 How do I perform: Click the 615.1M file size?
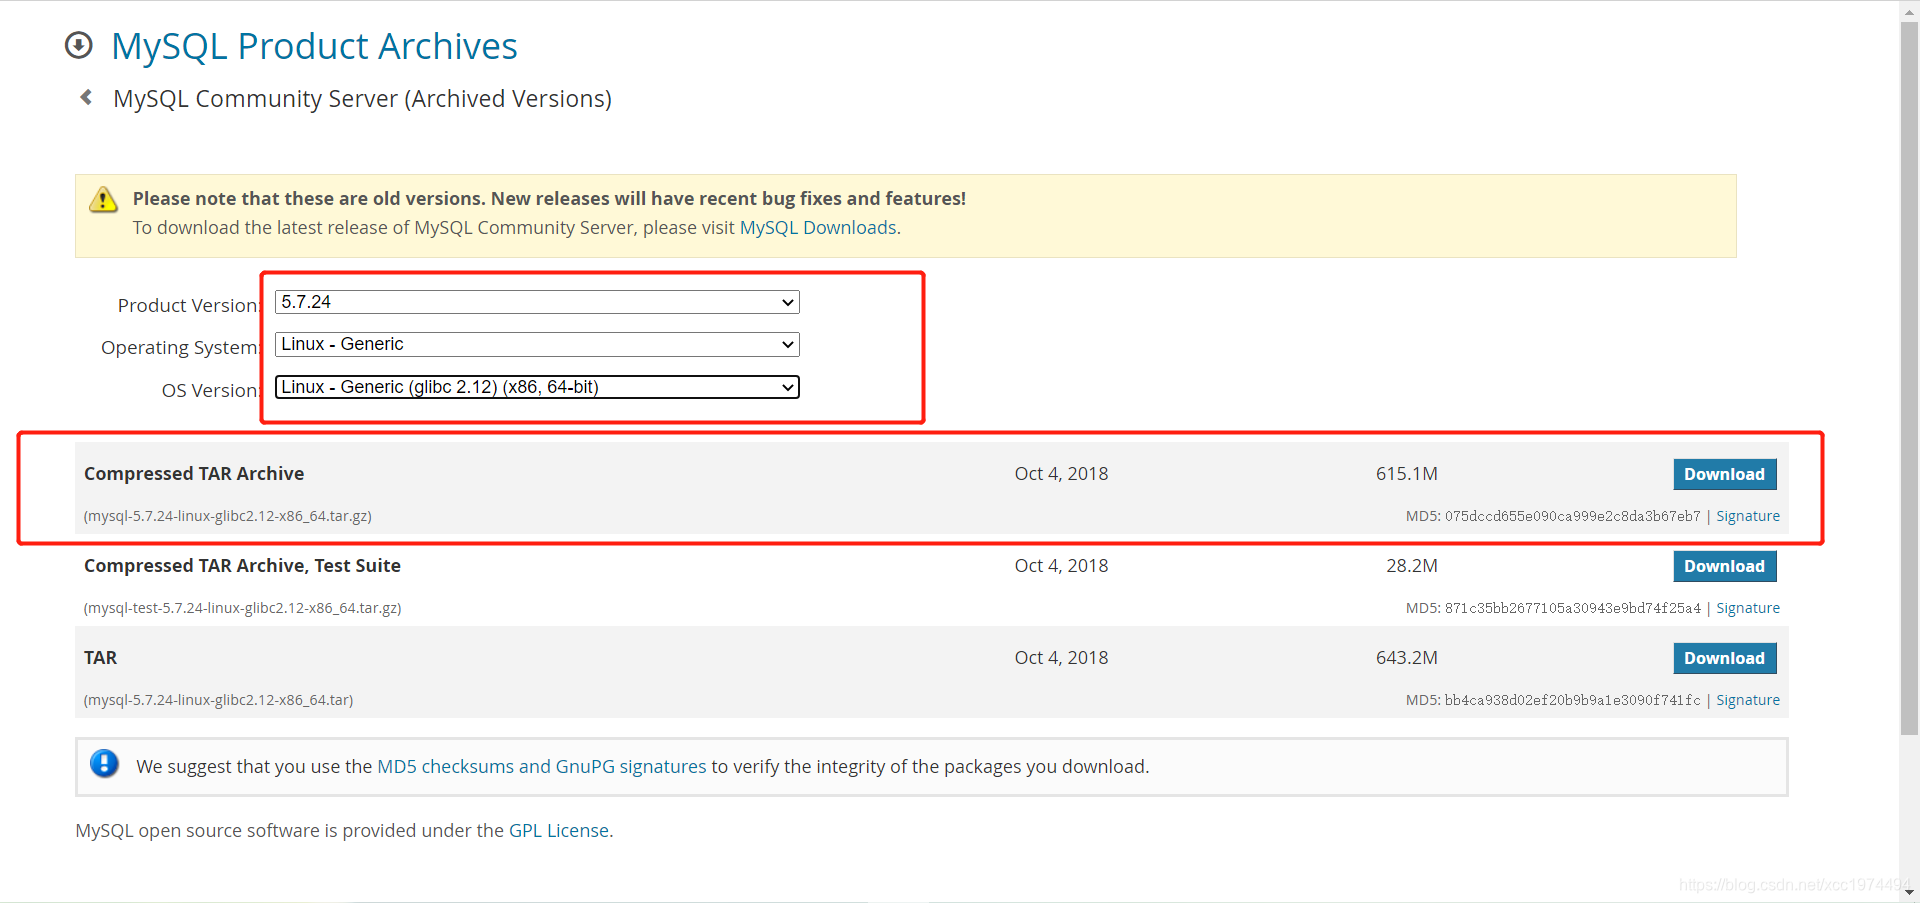tap(1406, 474)
